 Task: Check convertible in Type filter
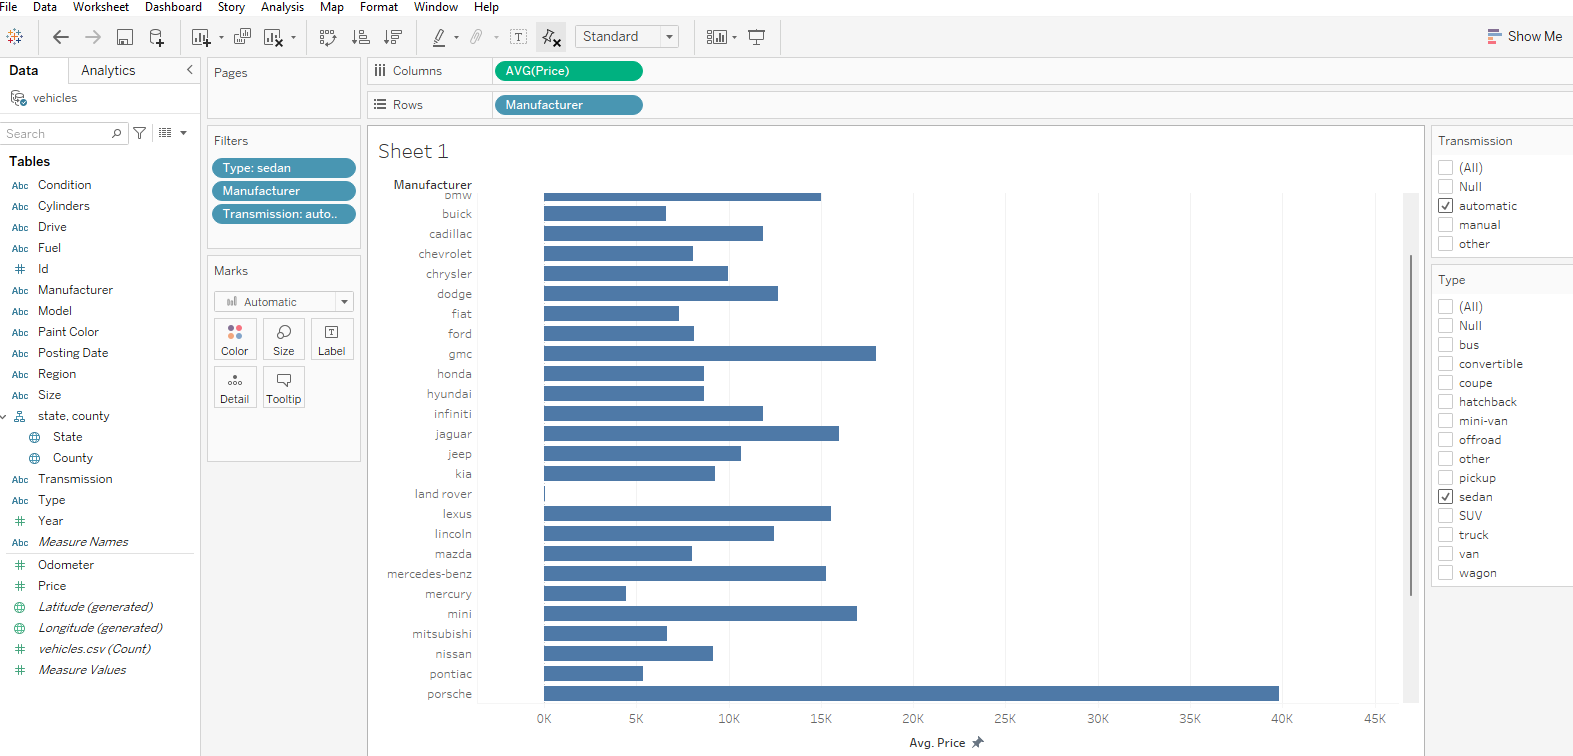[1446, 364]
